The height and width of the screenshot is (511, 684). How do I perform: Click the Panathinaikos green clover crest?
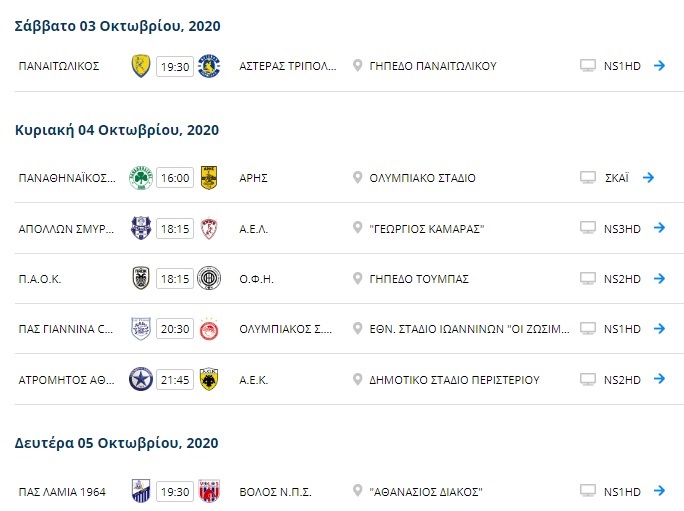click(141, 178)
